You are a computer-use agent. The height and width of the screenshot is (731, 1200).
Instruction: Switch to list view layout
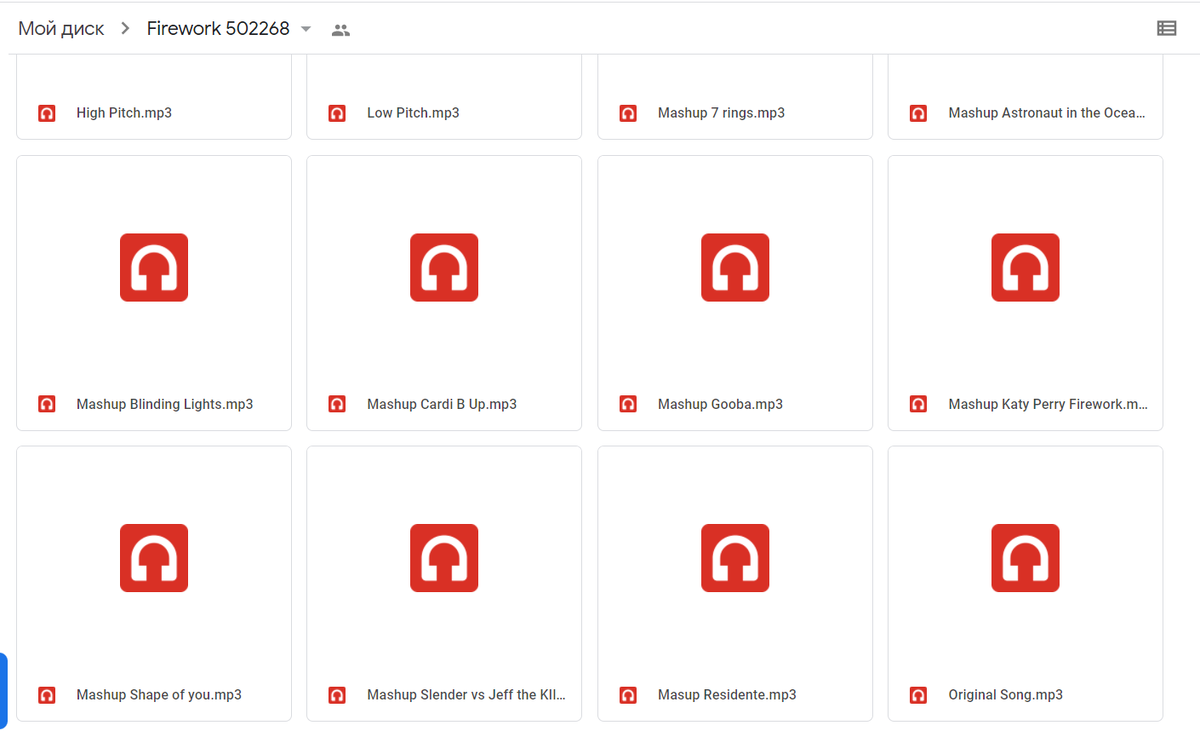click(1166, 28)
